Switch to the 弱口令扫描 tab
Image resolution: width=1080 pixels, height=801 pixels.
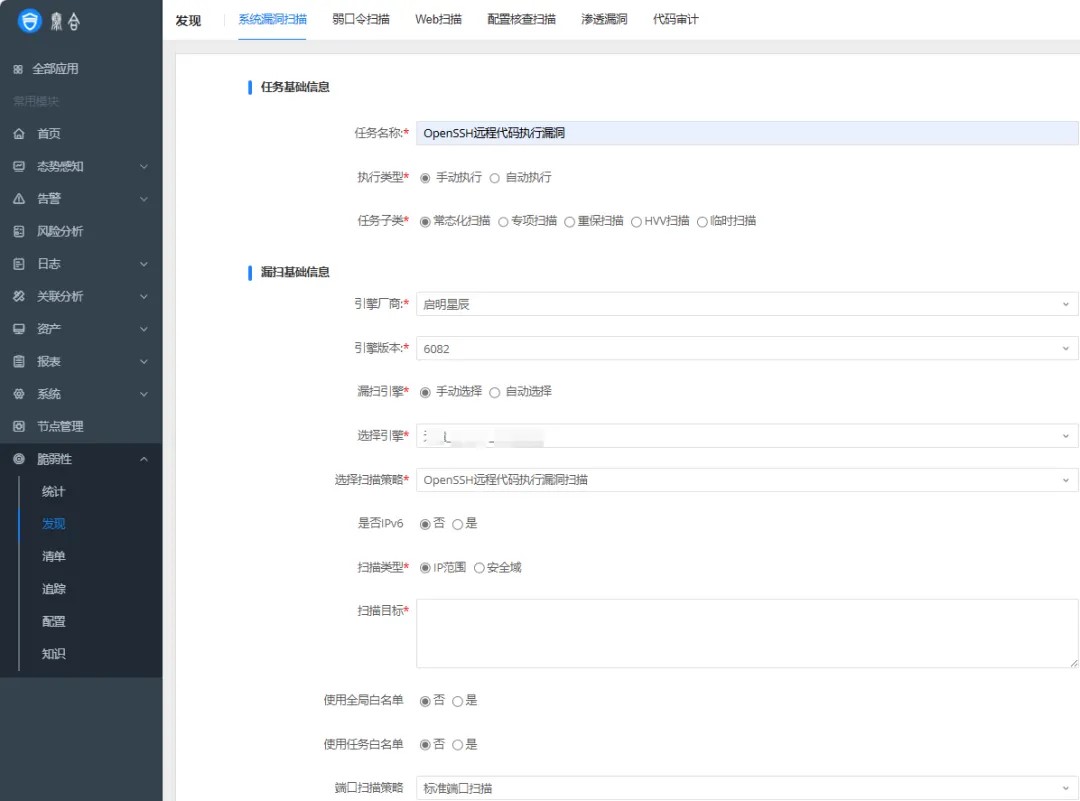coord(361,19)
